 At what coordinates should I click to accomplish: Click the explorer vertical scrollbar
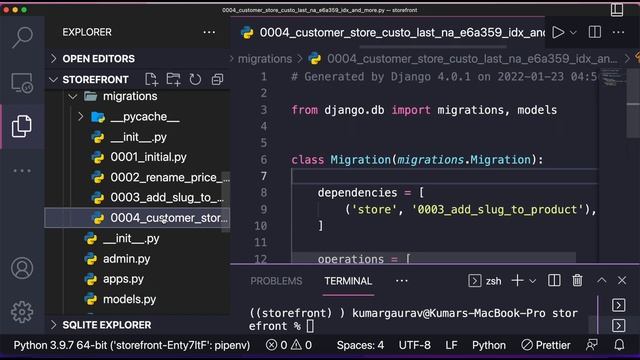tap(226, 202)
